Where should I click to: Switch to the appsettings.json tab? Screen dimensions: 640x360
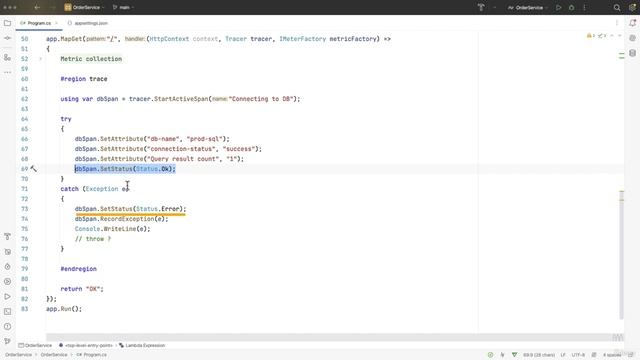88,23
